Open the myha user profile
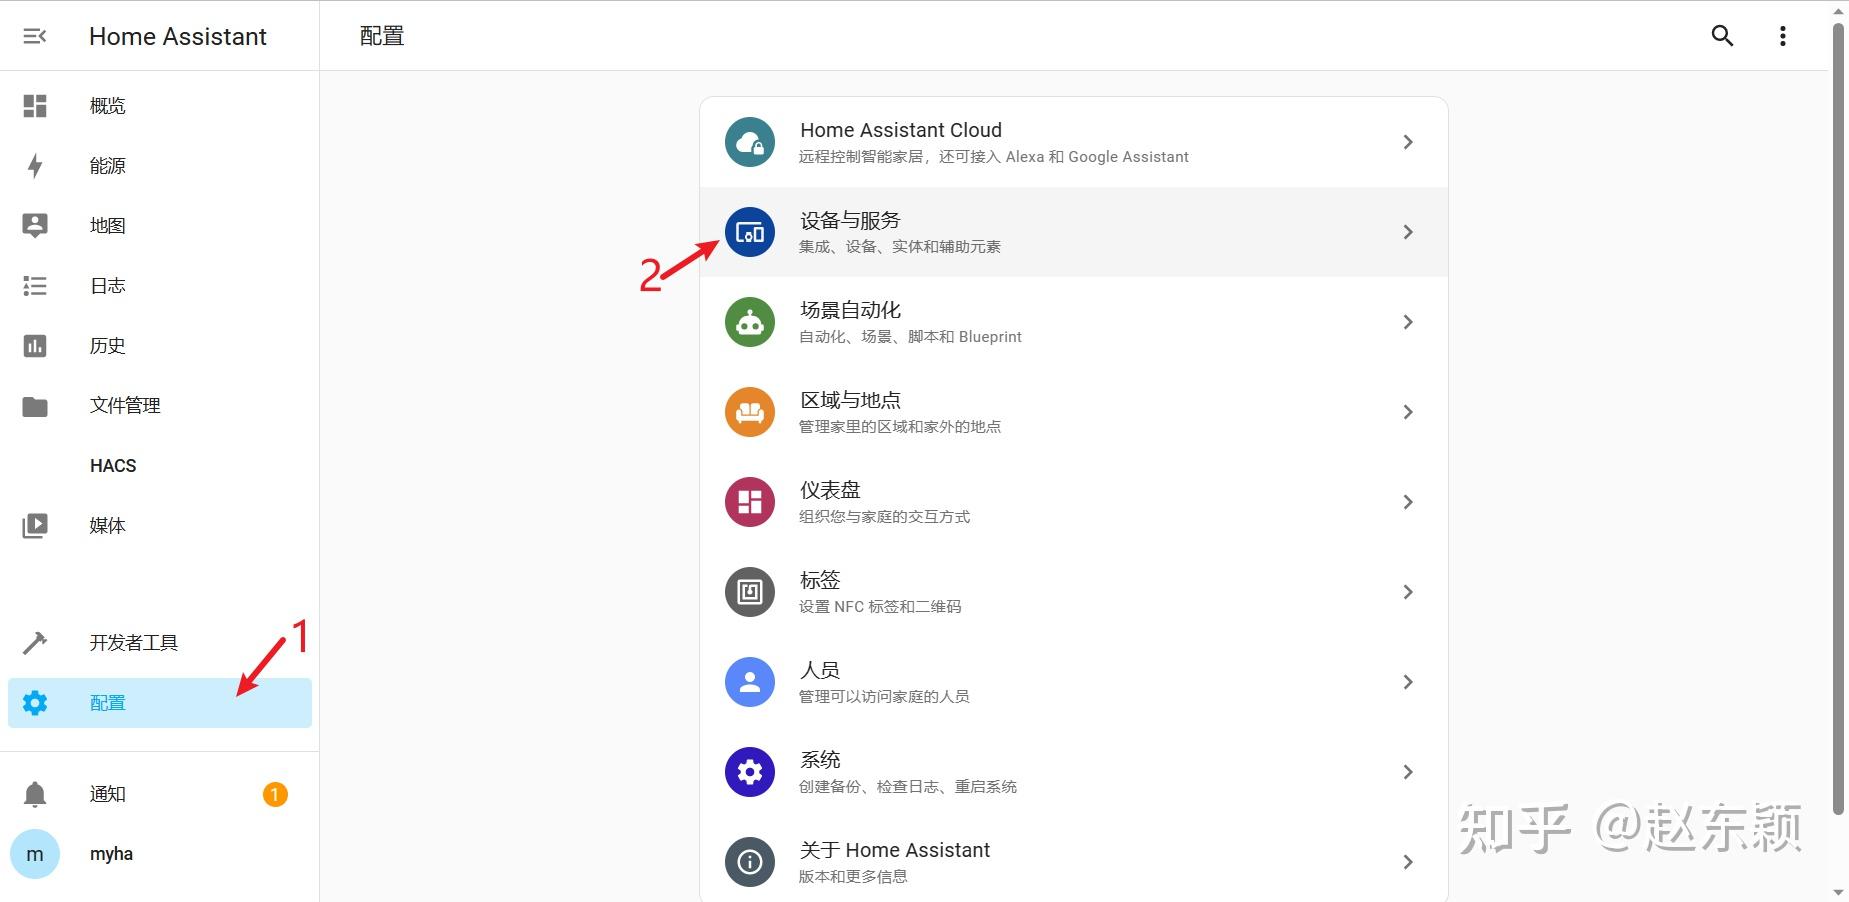This screenshot has width=1849, height=902. (160, 854)
